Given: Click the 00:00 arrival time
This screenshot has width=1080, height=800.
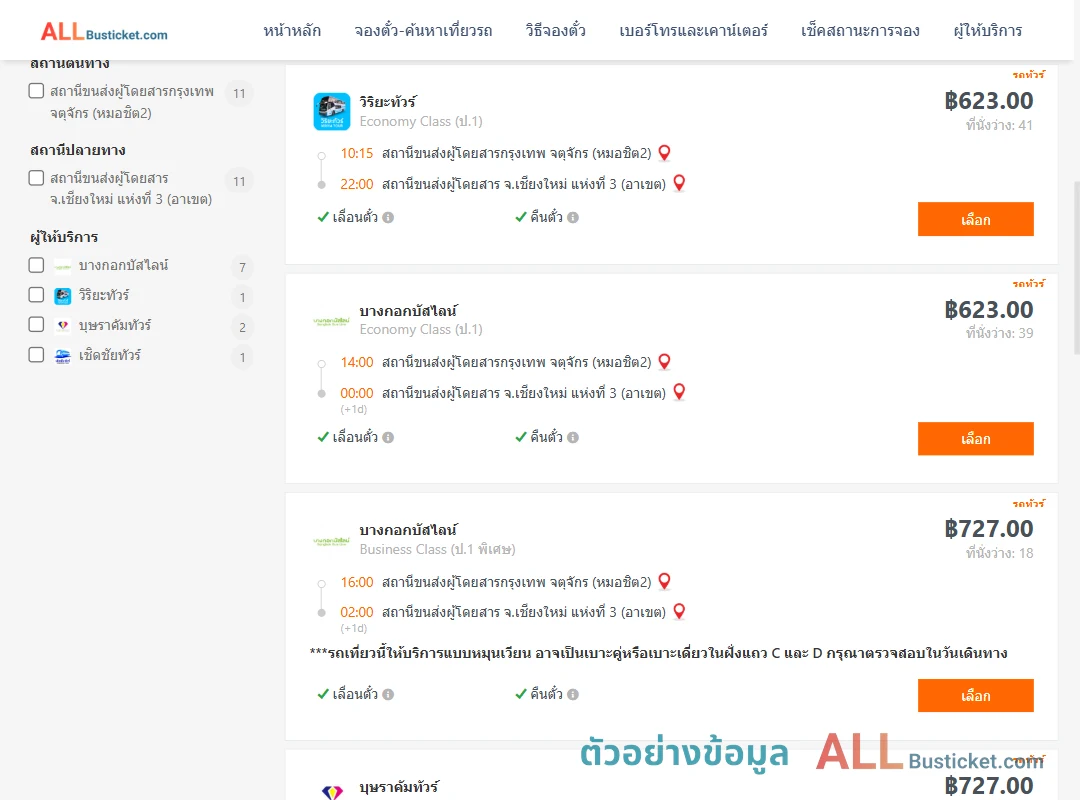Looking at the screenshot, I should tap(357, 393).
